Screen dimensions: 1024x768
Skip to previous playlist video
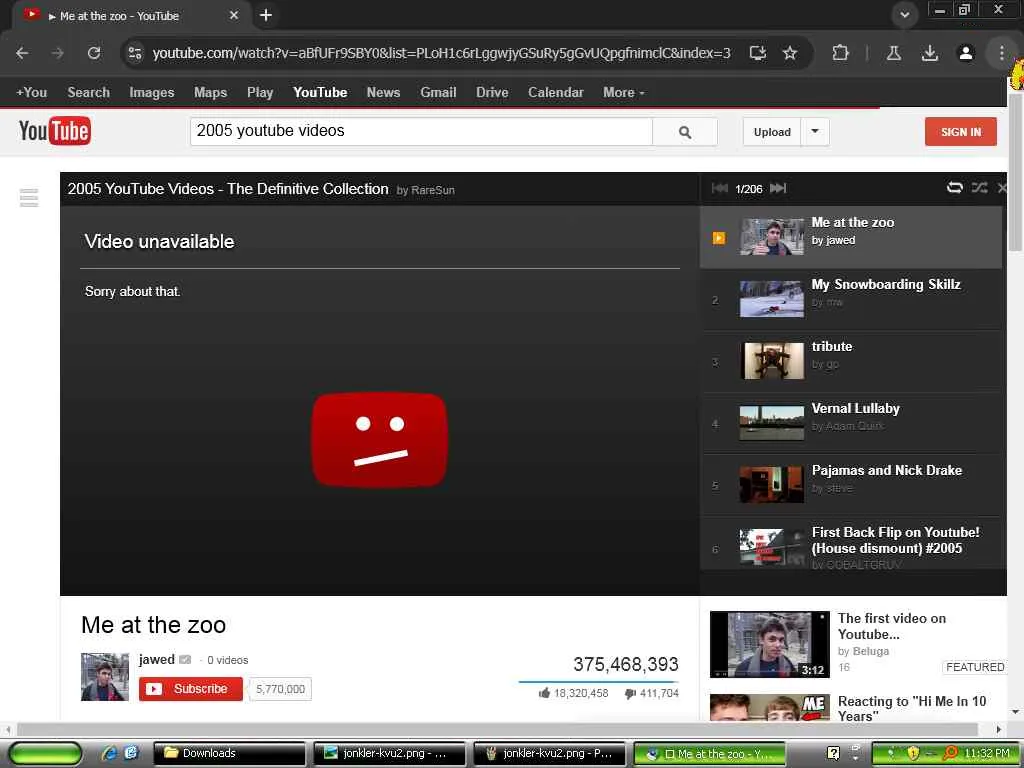click(x=720, y=189)
